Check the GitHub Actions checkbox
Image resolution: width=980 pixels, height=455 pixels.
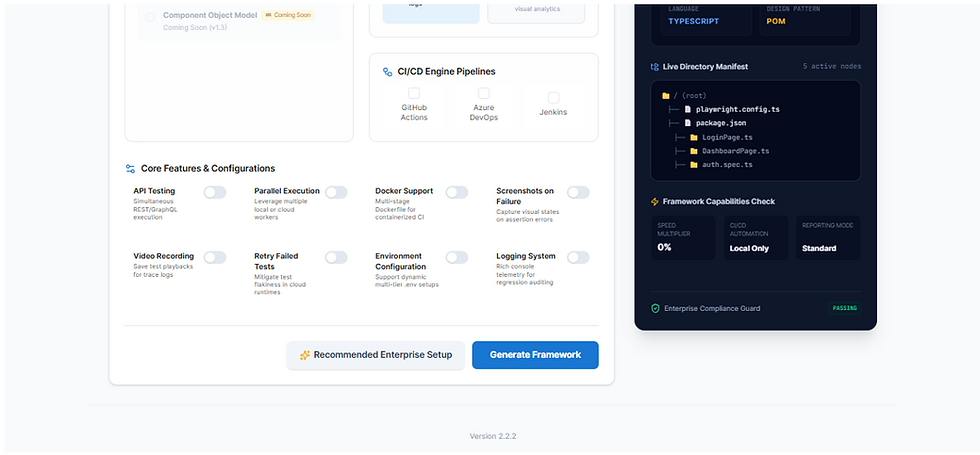click(x=414, y=93)
